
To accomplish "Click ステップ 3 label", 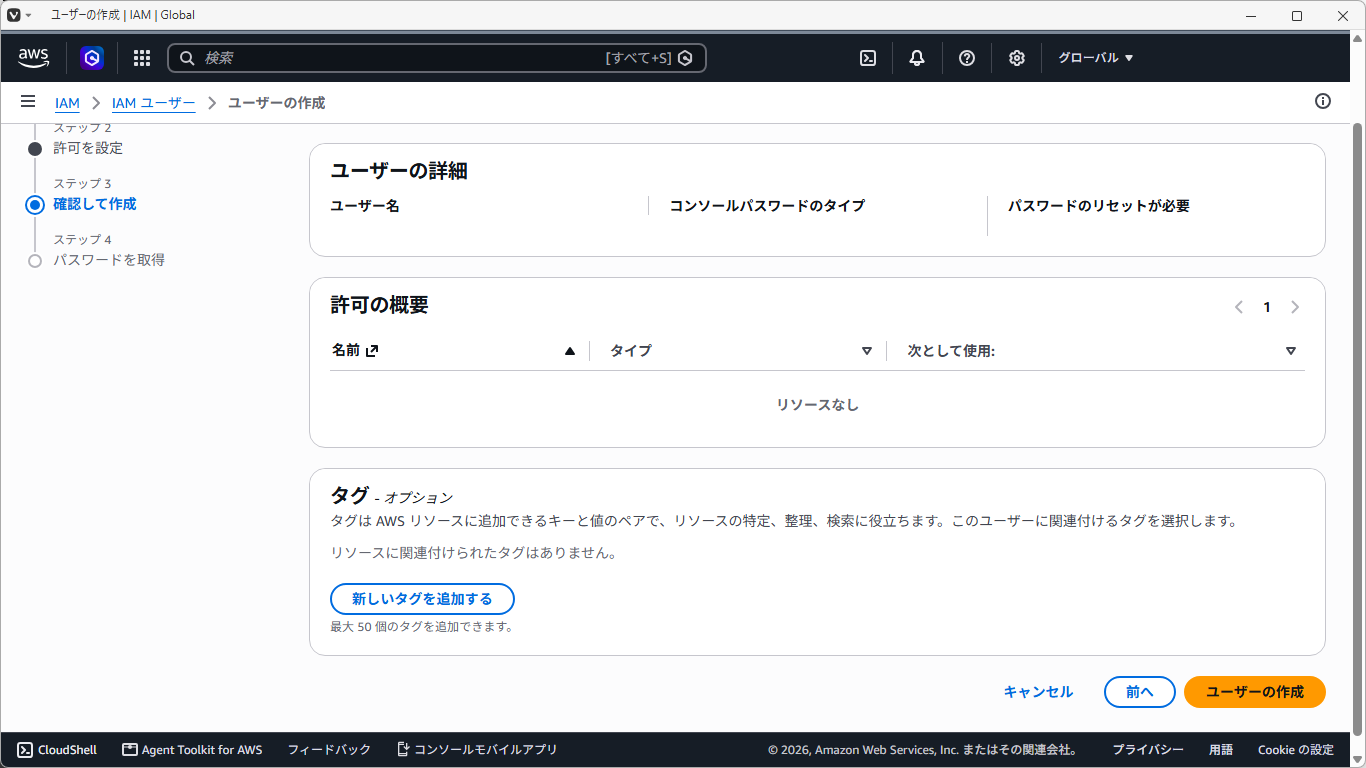I will click(82, 184).
